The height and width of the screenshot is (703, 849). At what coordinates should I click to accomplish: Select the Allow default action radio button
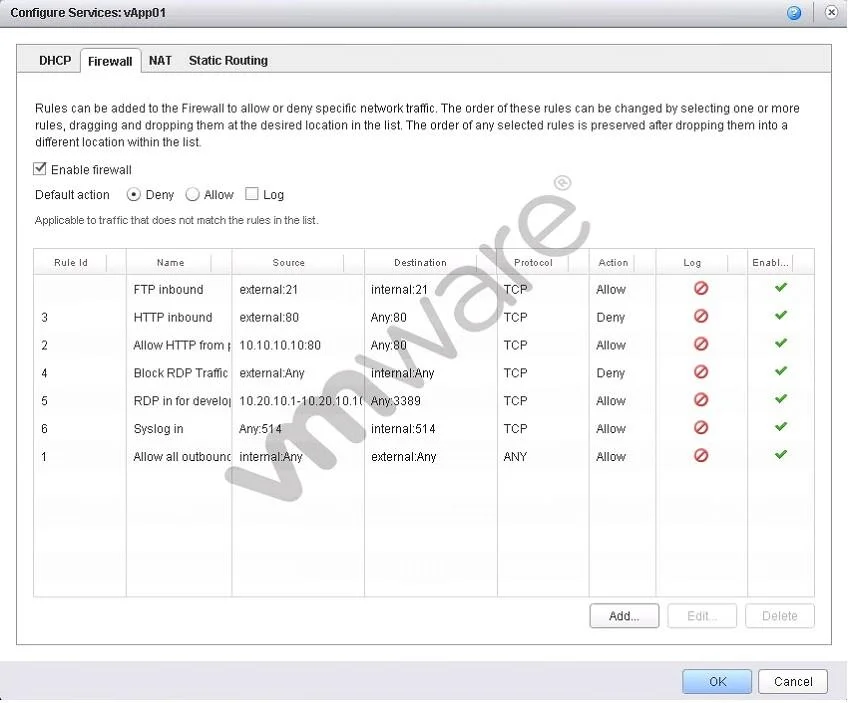point(192,194)
